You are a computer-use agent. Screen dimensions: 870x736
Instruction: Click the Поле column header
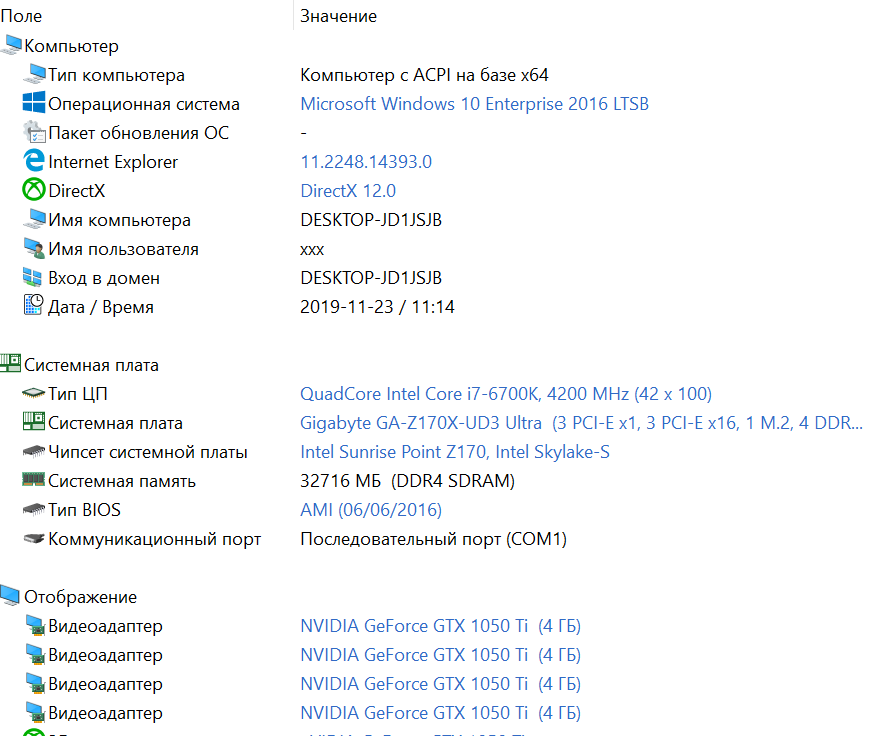[x=22, y=16]
